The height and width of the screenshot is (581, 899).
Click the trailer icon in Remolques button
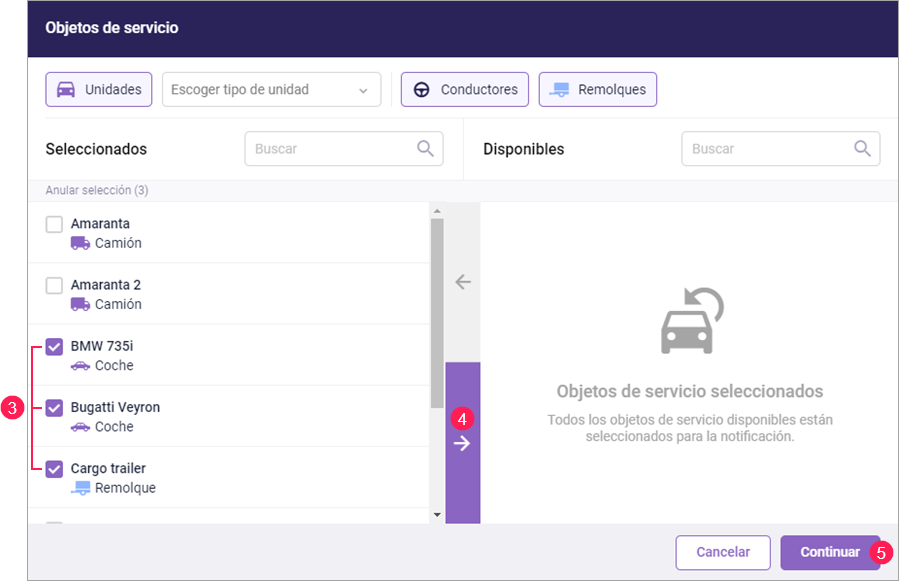tap(560, 90)
